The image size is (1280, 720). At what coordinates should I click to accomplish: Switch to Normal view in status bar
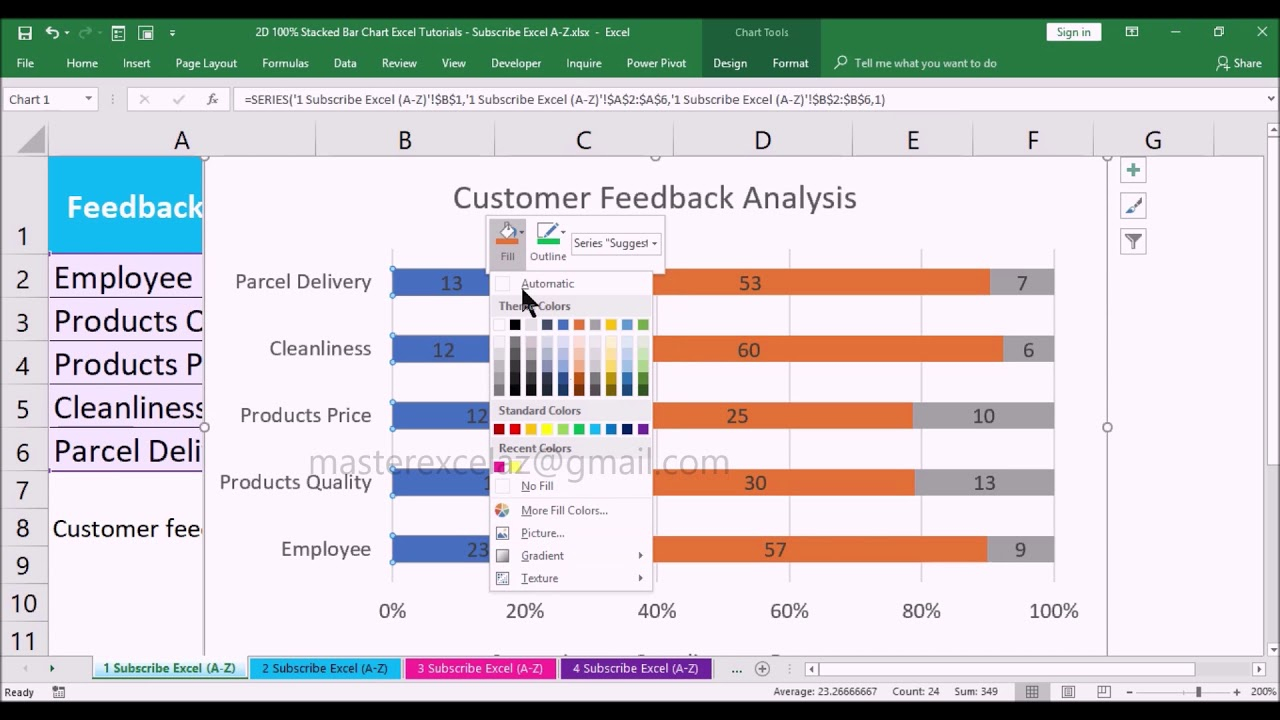[1032, 692]
